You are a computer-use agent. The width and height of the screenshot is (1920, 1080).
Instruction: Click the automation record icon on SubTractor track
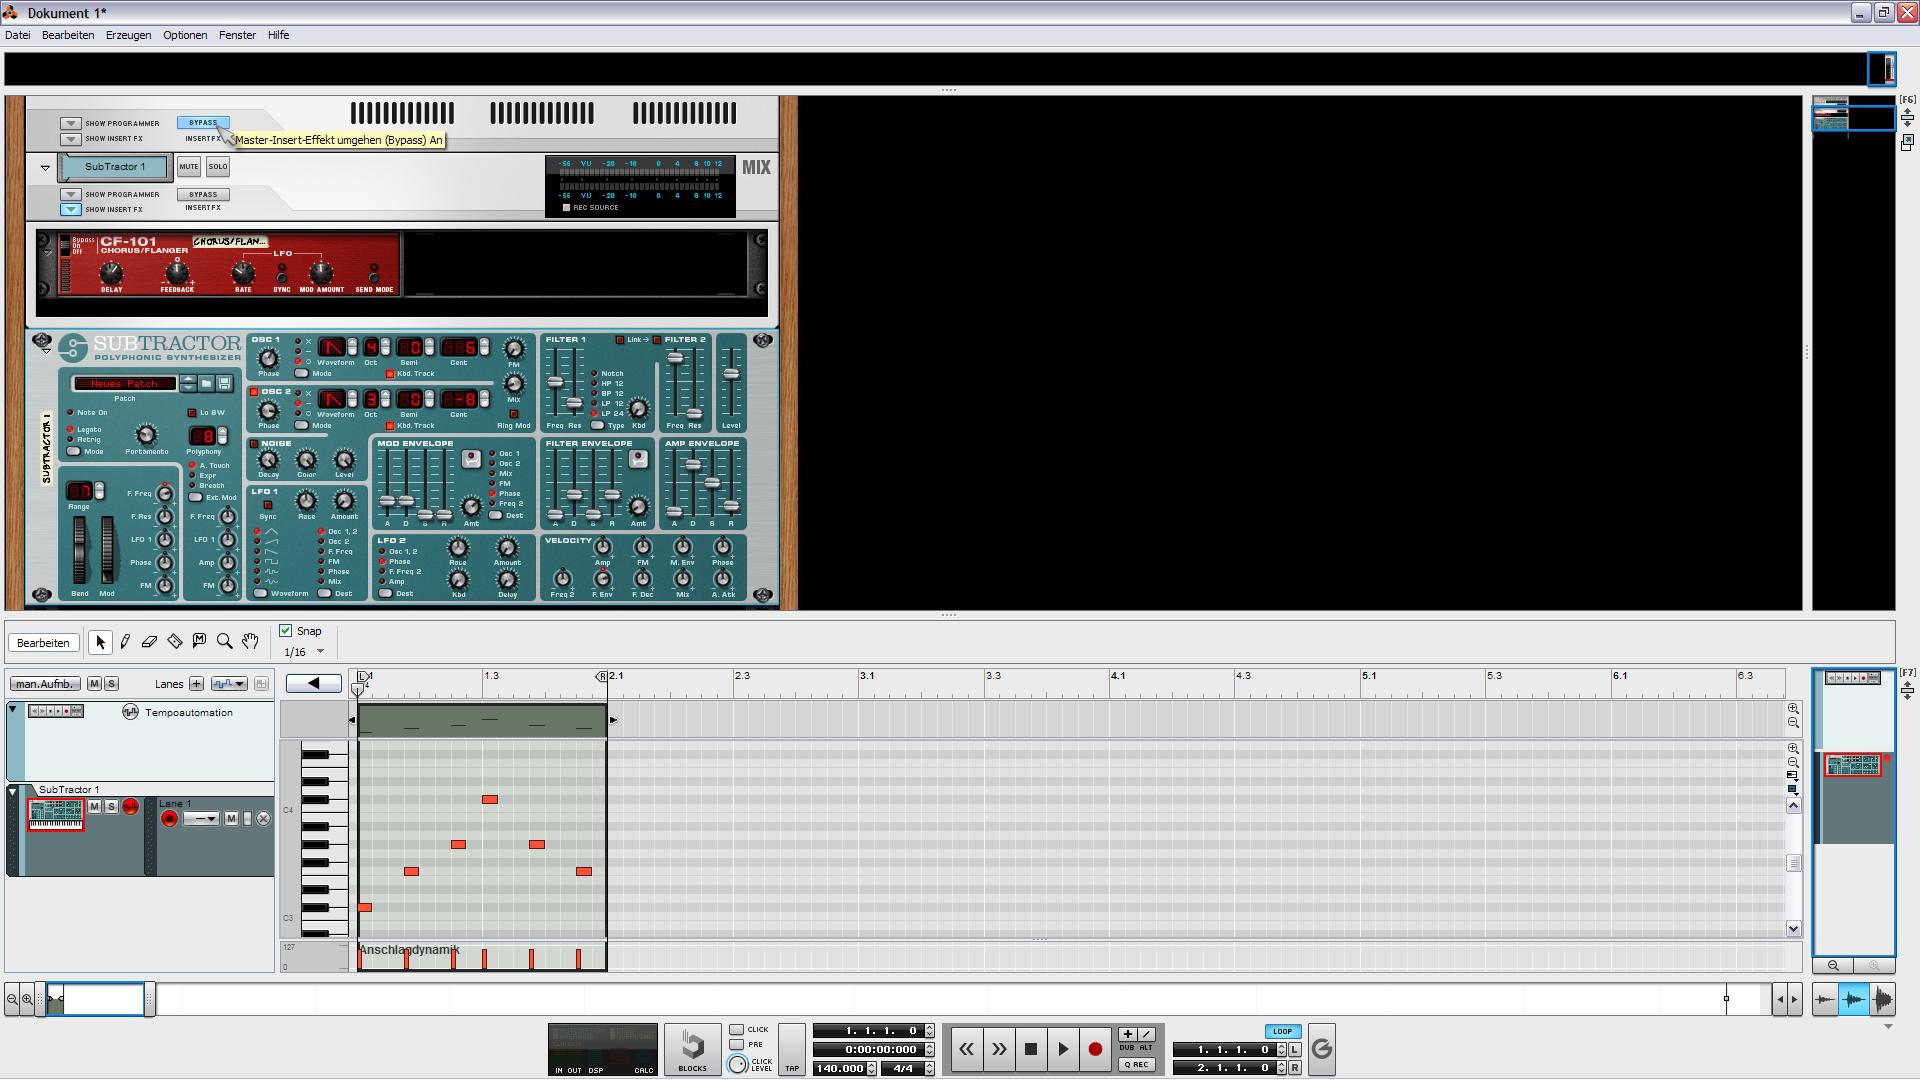(x=130, y=807)
